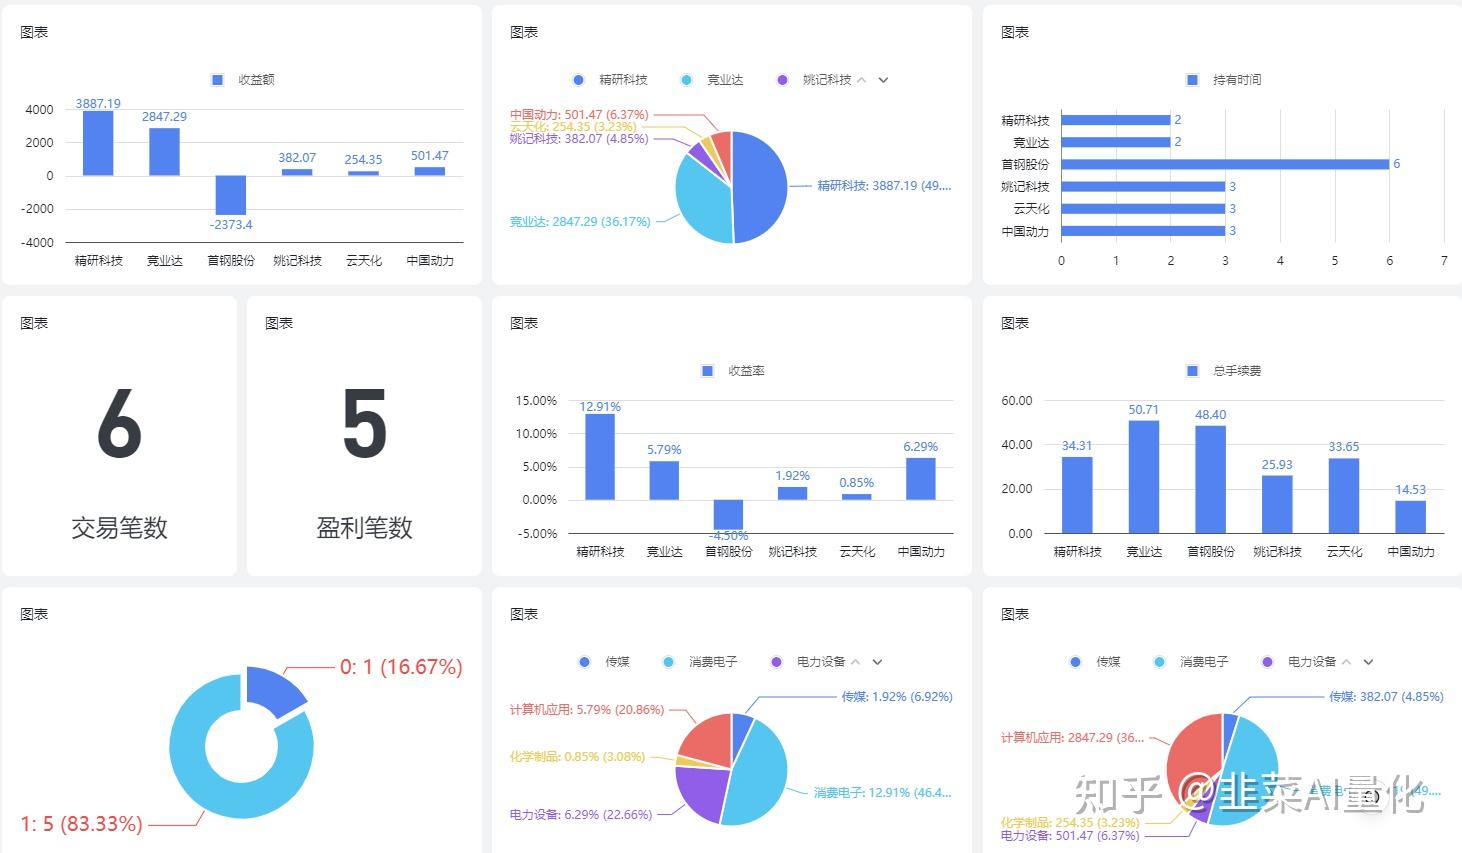Click the 持有时间 legend marker icon
This screenshot has width=1462, height=853.
click(x=1191, y=79)
